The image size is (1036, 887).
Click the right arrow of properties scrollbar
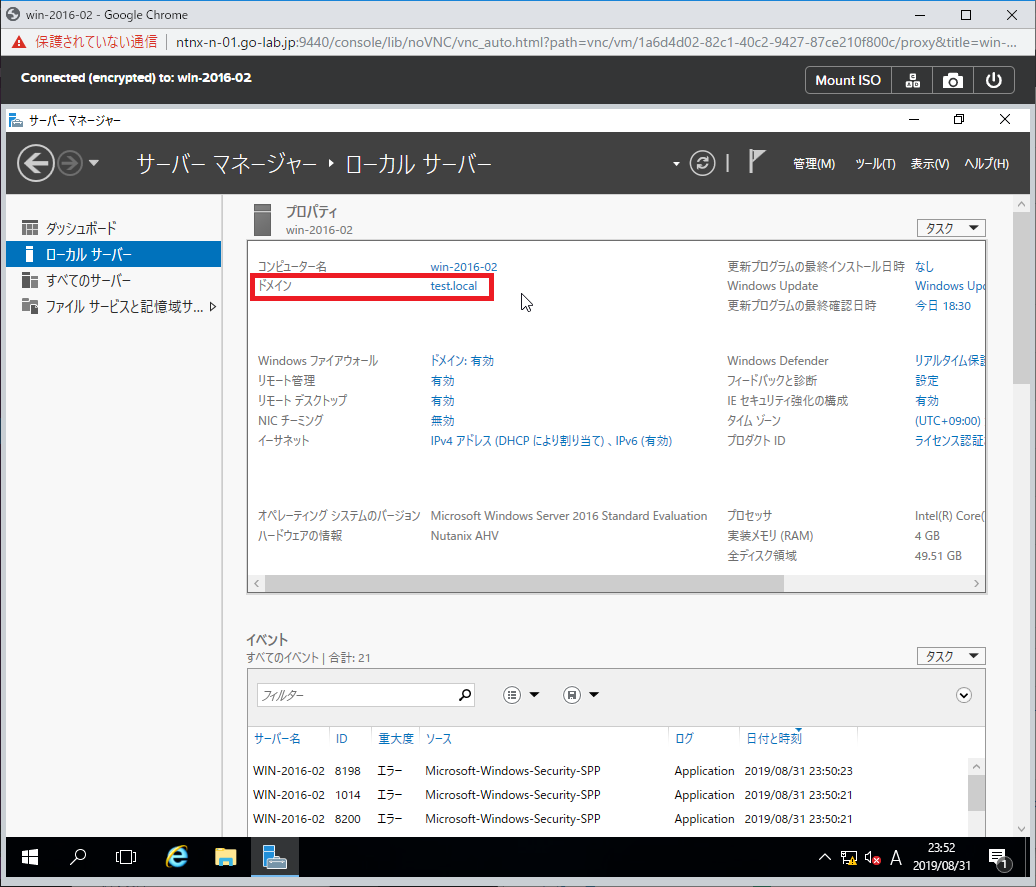(x=977, y=583)
